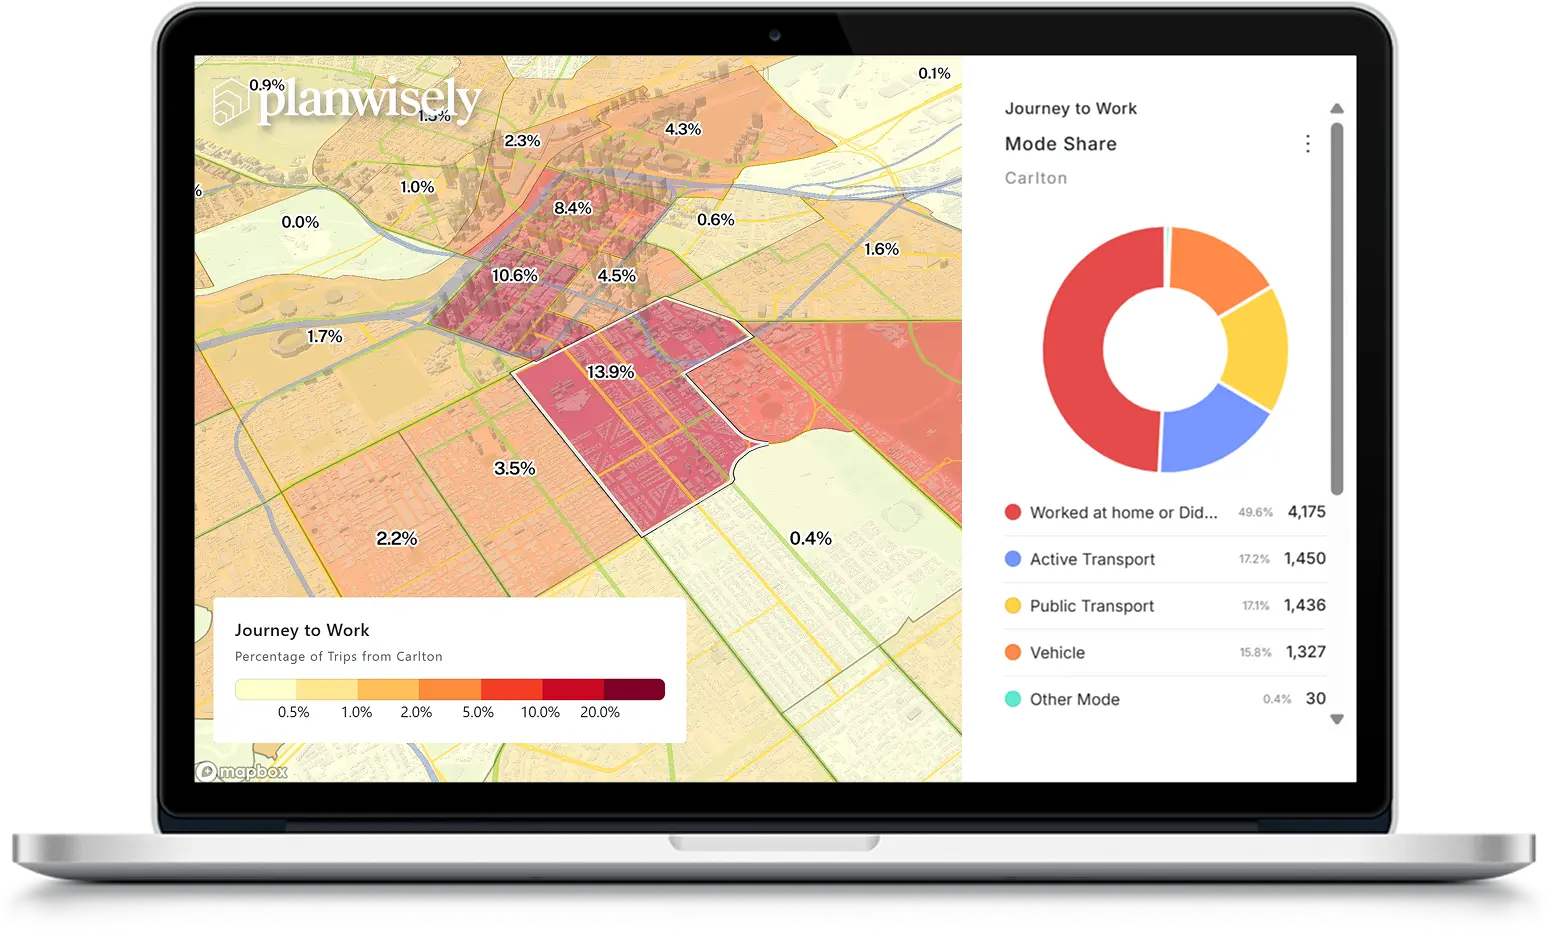Click the '3.5%' label on the map

pyautogui.click(x=515, y=468)
